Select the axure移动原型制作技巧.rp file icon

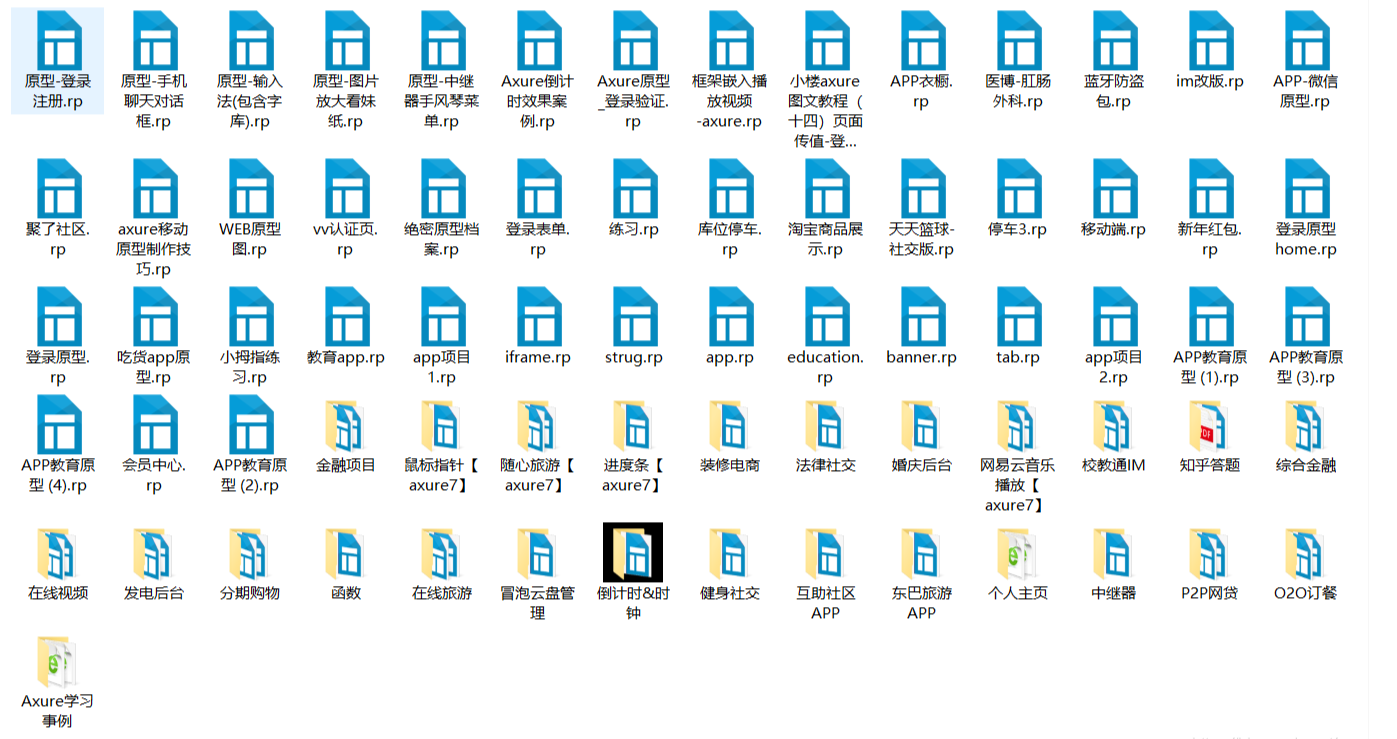[155, 188]
